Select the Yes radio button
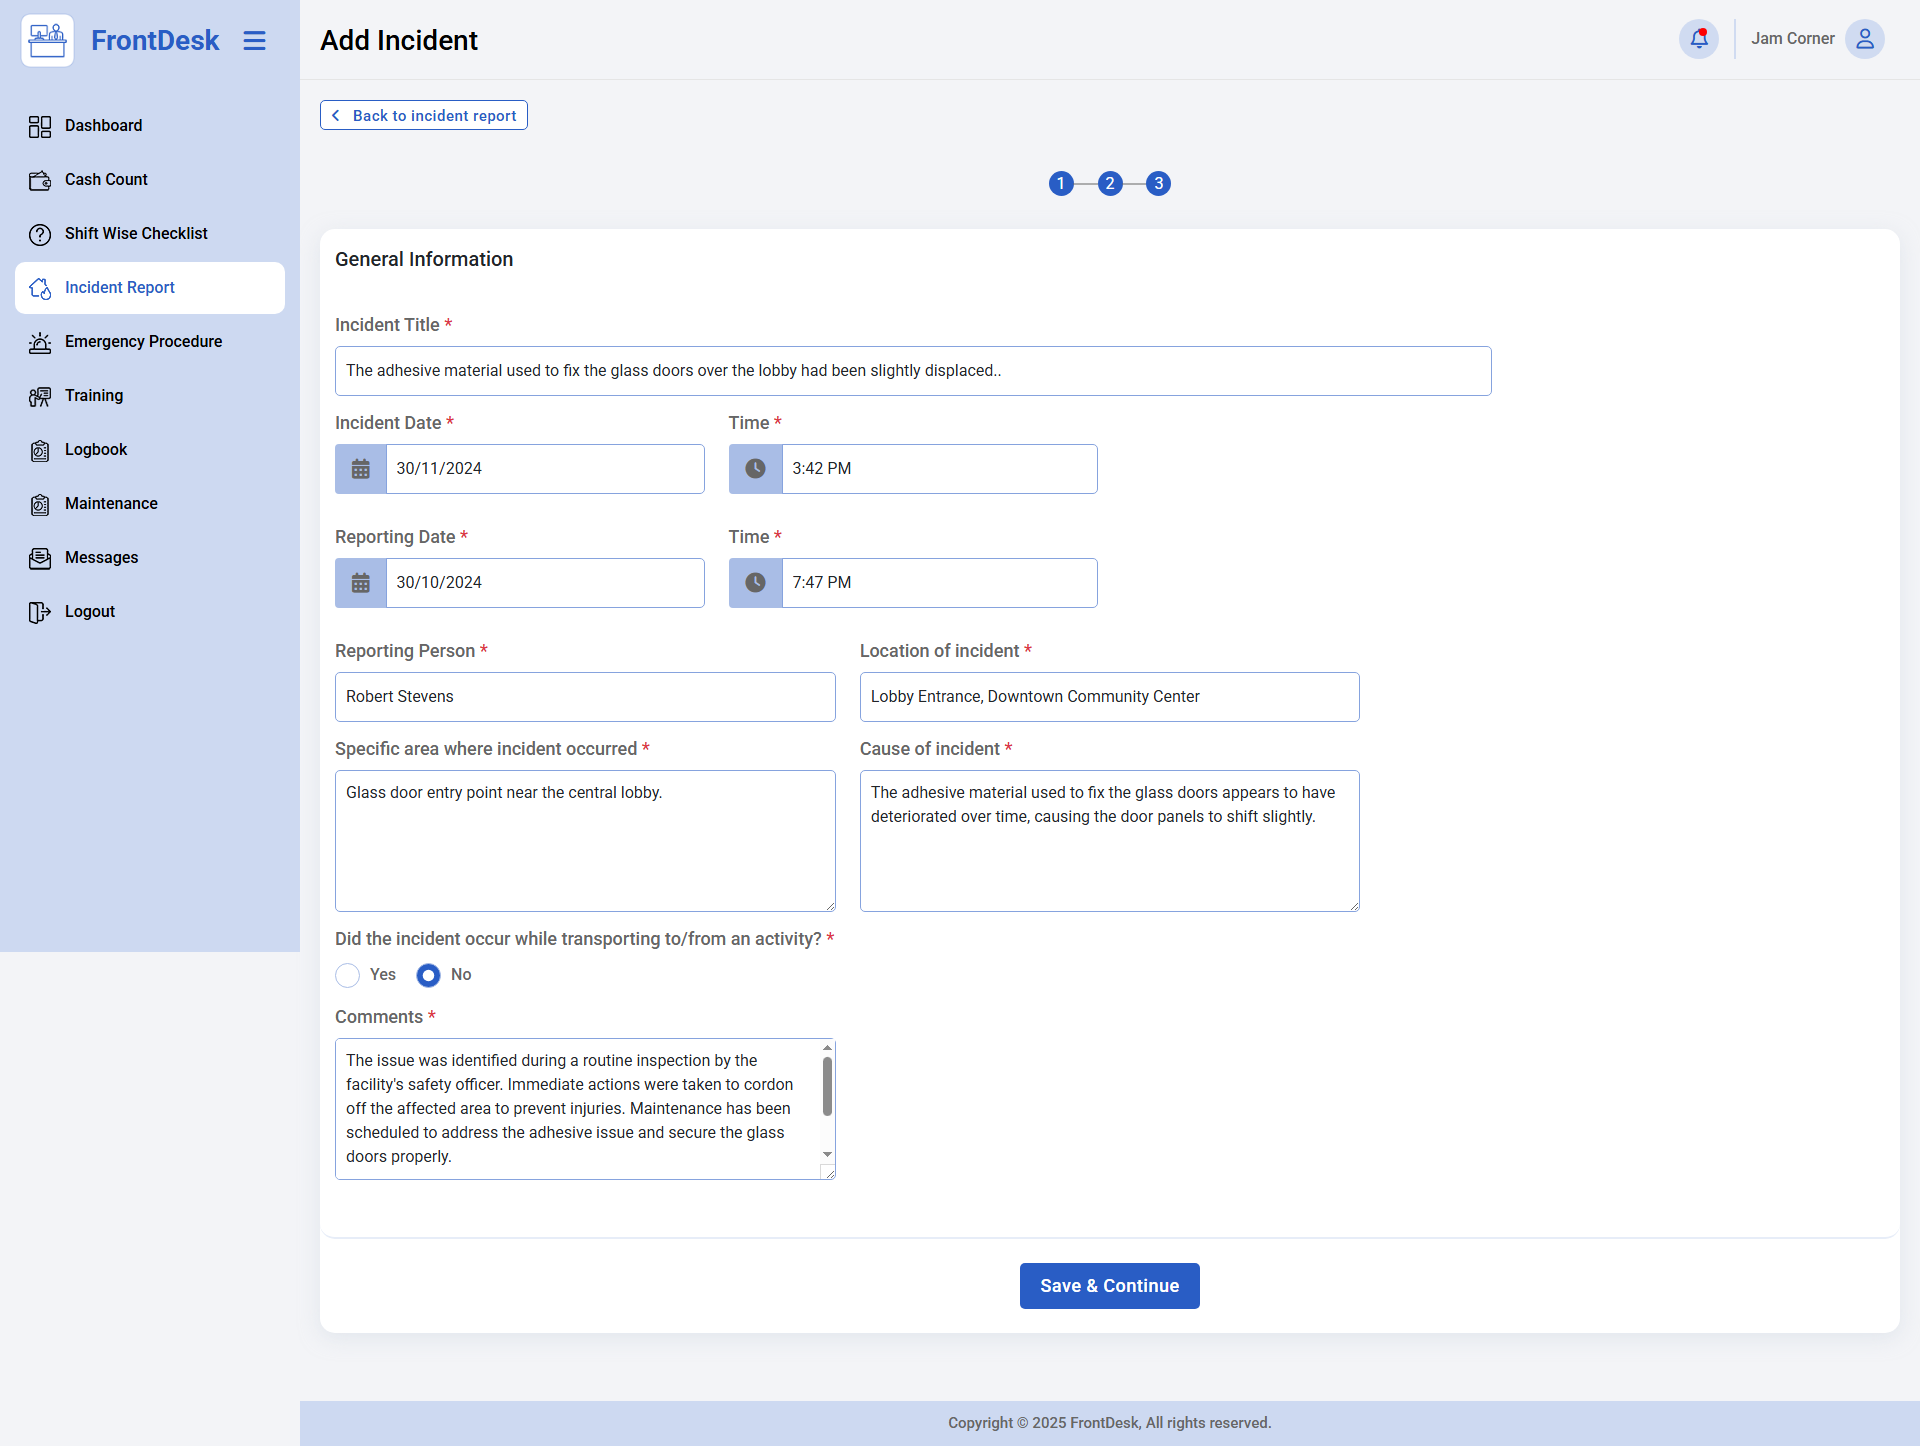The image size is (1920, 1447). [347, 975]
